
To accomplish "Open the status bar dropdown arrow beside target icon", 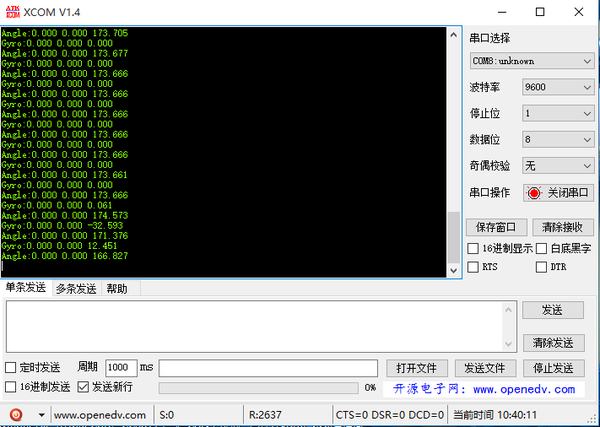I will click(x=41, y=415).
